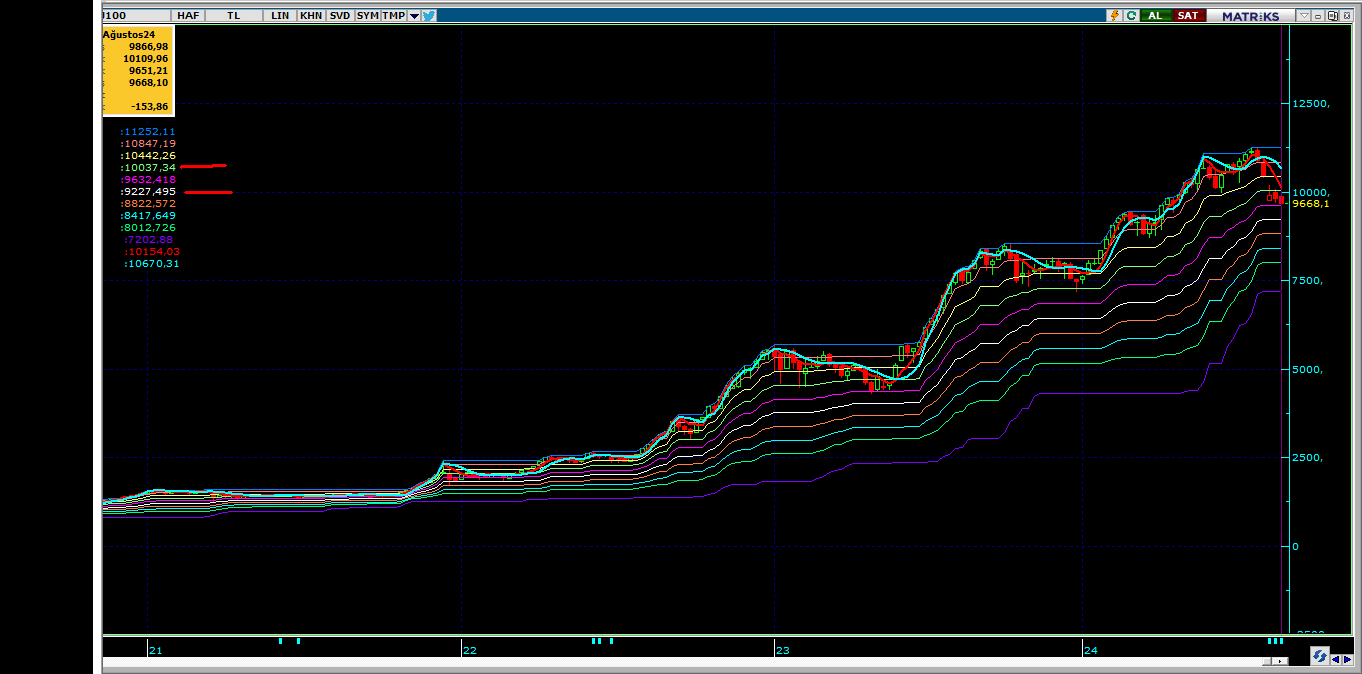Click the year 21 time axis label
1362x674 pixels.
coord(155,650)
